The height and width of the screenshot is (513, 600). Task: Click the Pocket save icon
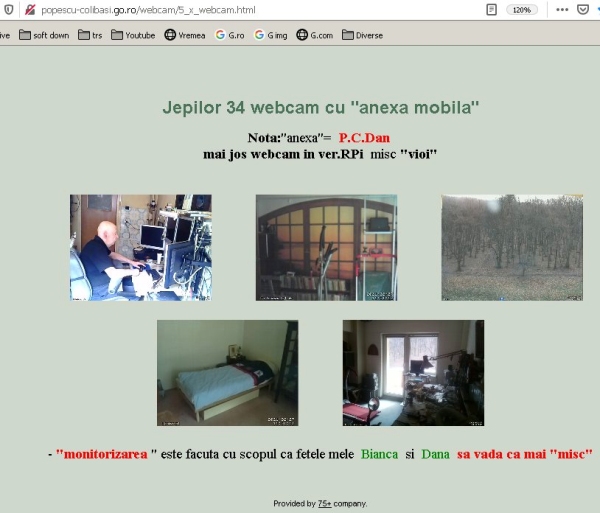(582, 9)
